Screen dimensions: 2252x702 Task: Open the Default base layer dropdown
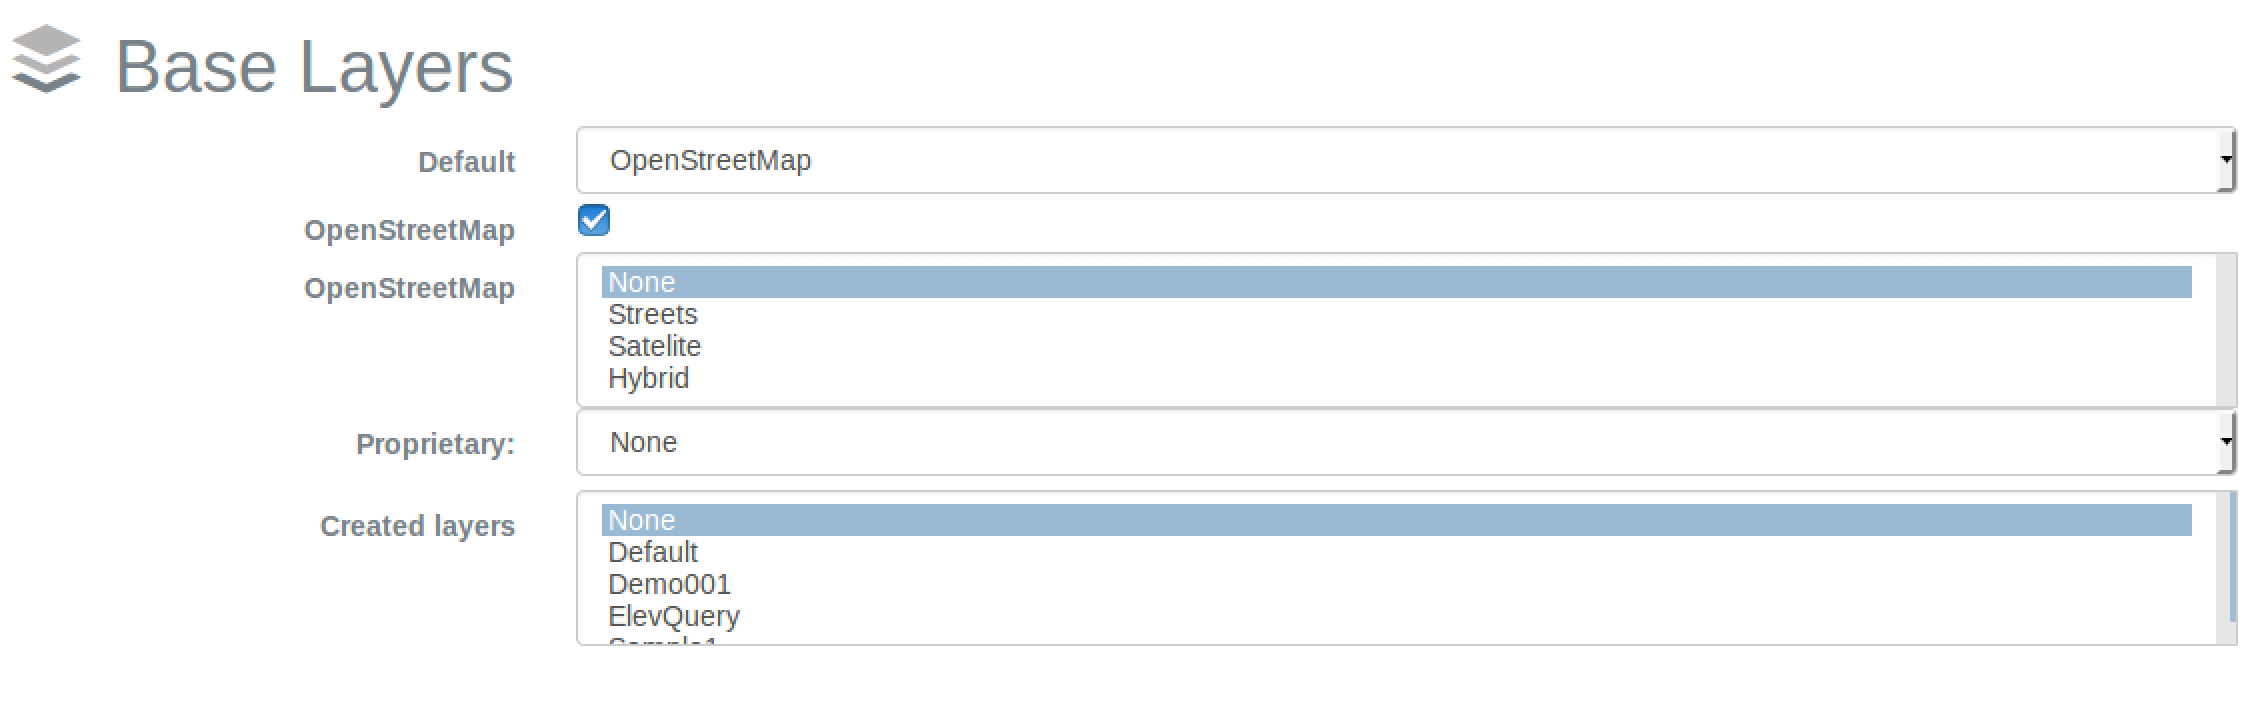pos(1400,160)
